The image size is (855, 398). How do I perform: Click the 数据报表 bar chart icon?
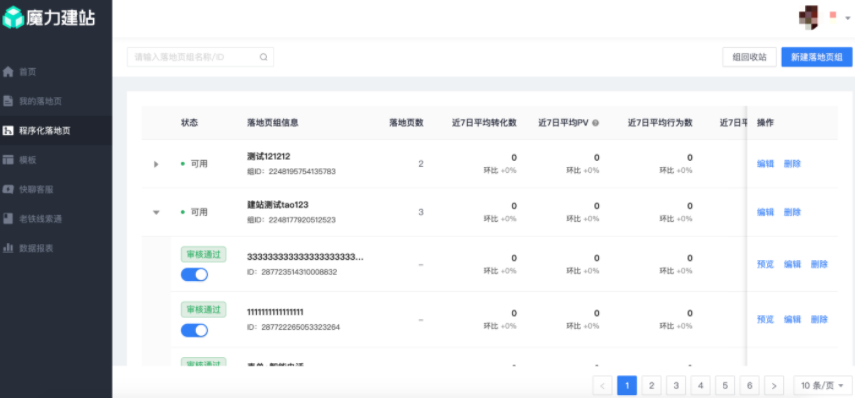click(x=8, y=248)
